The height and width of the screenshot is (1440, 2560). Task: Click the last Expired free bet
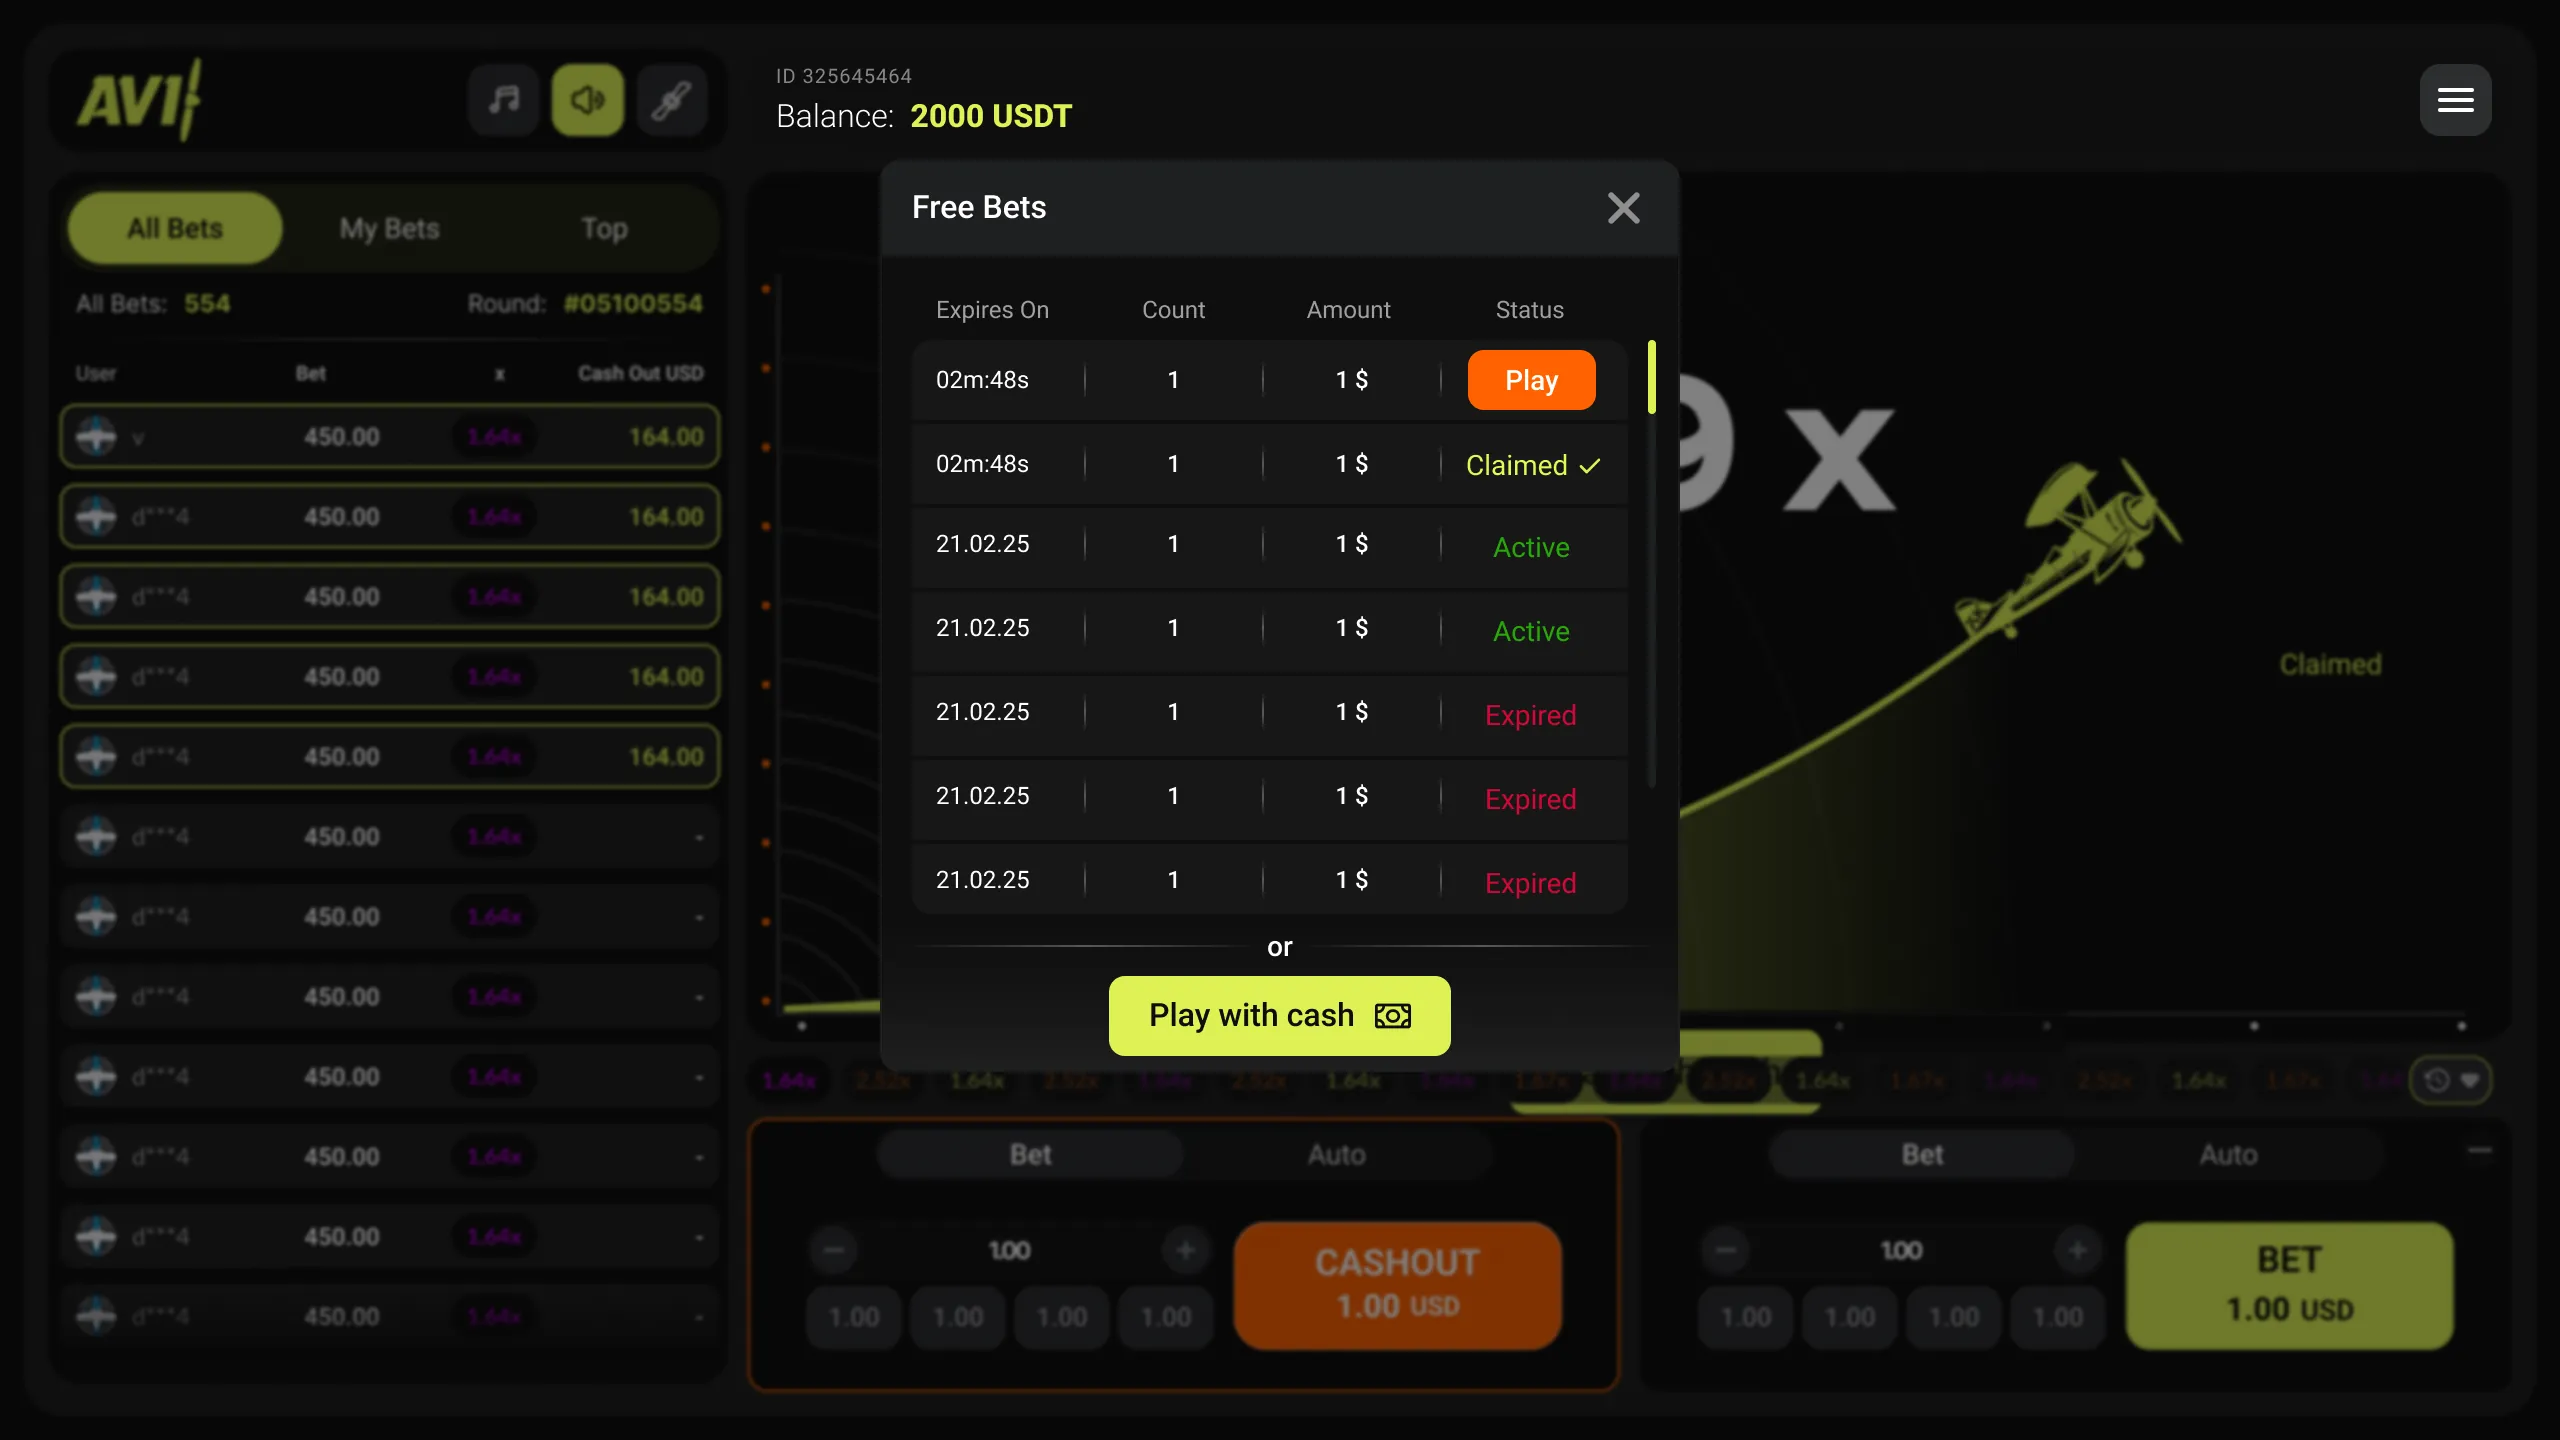point(1269,880)
